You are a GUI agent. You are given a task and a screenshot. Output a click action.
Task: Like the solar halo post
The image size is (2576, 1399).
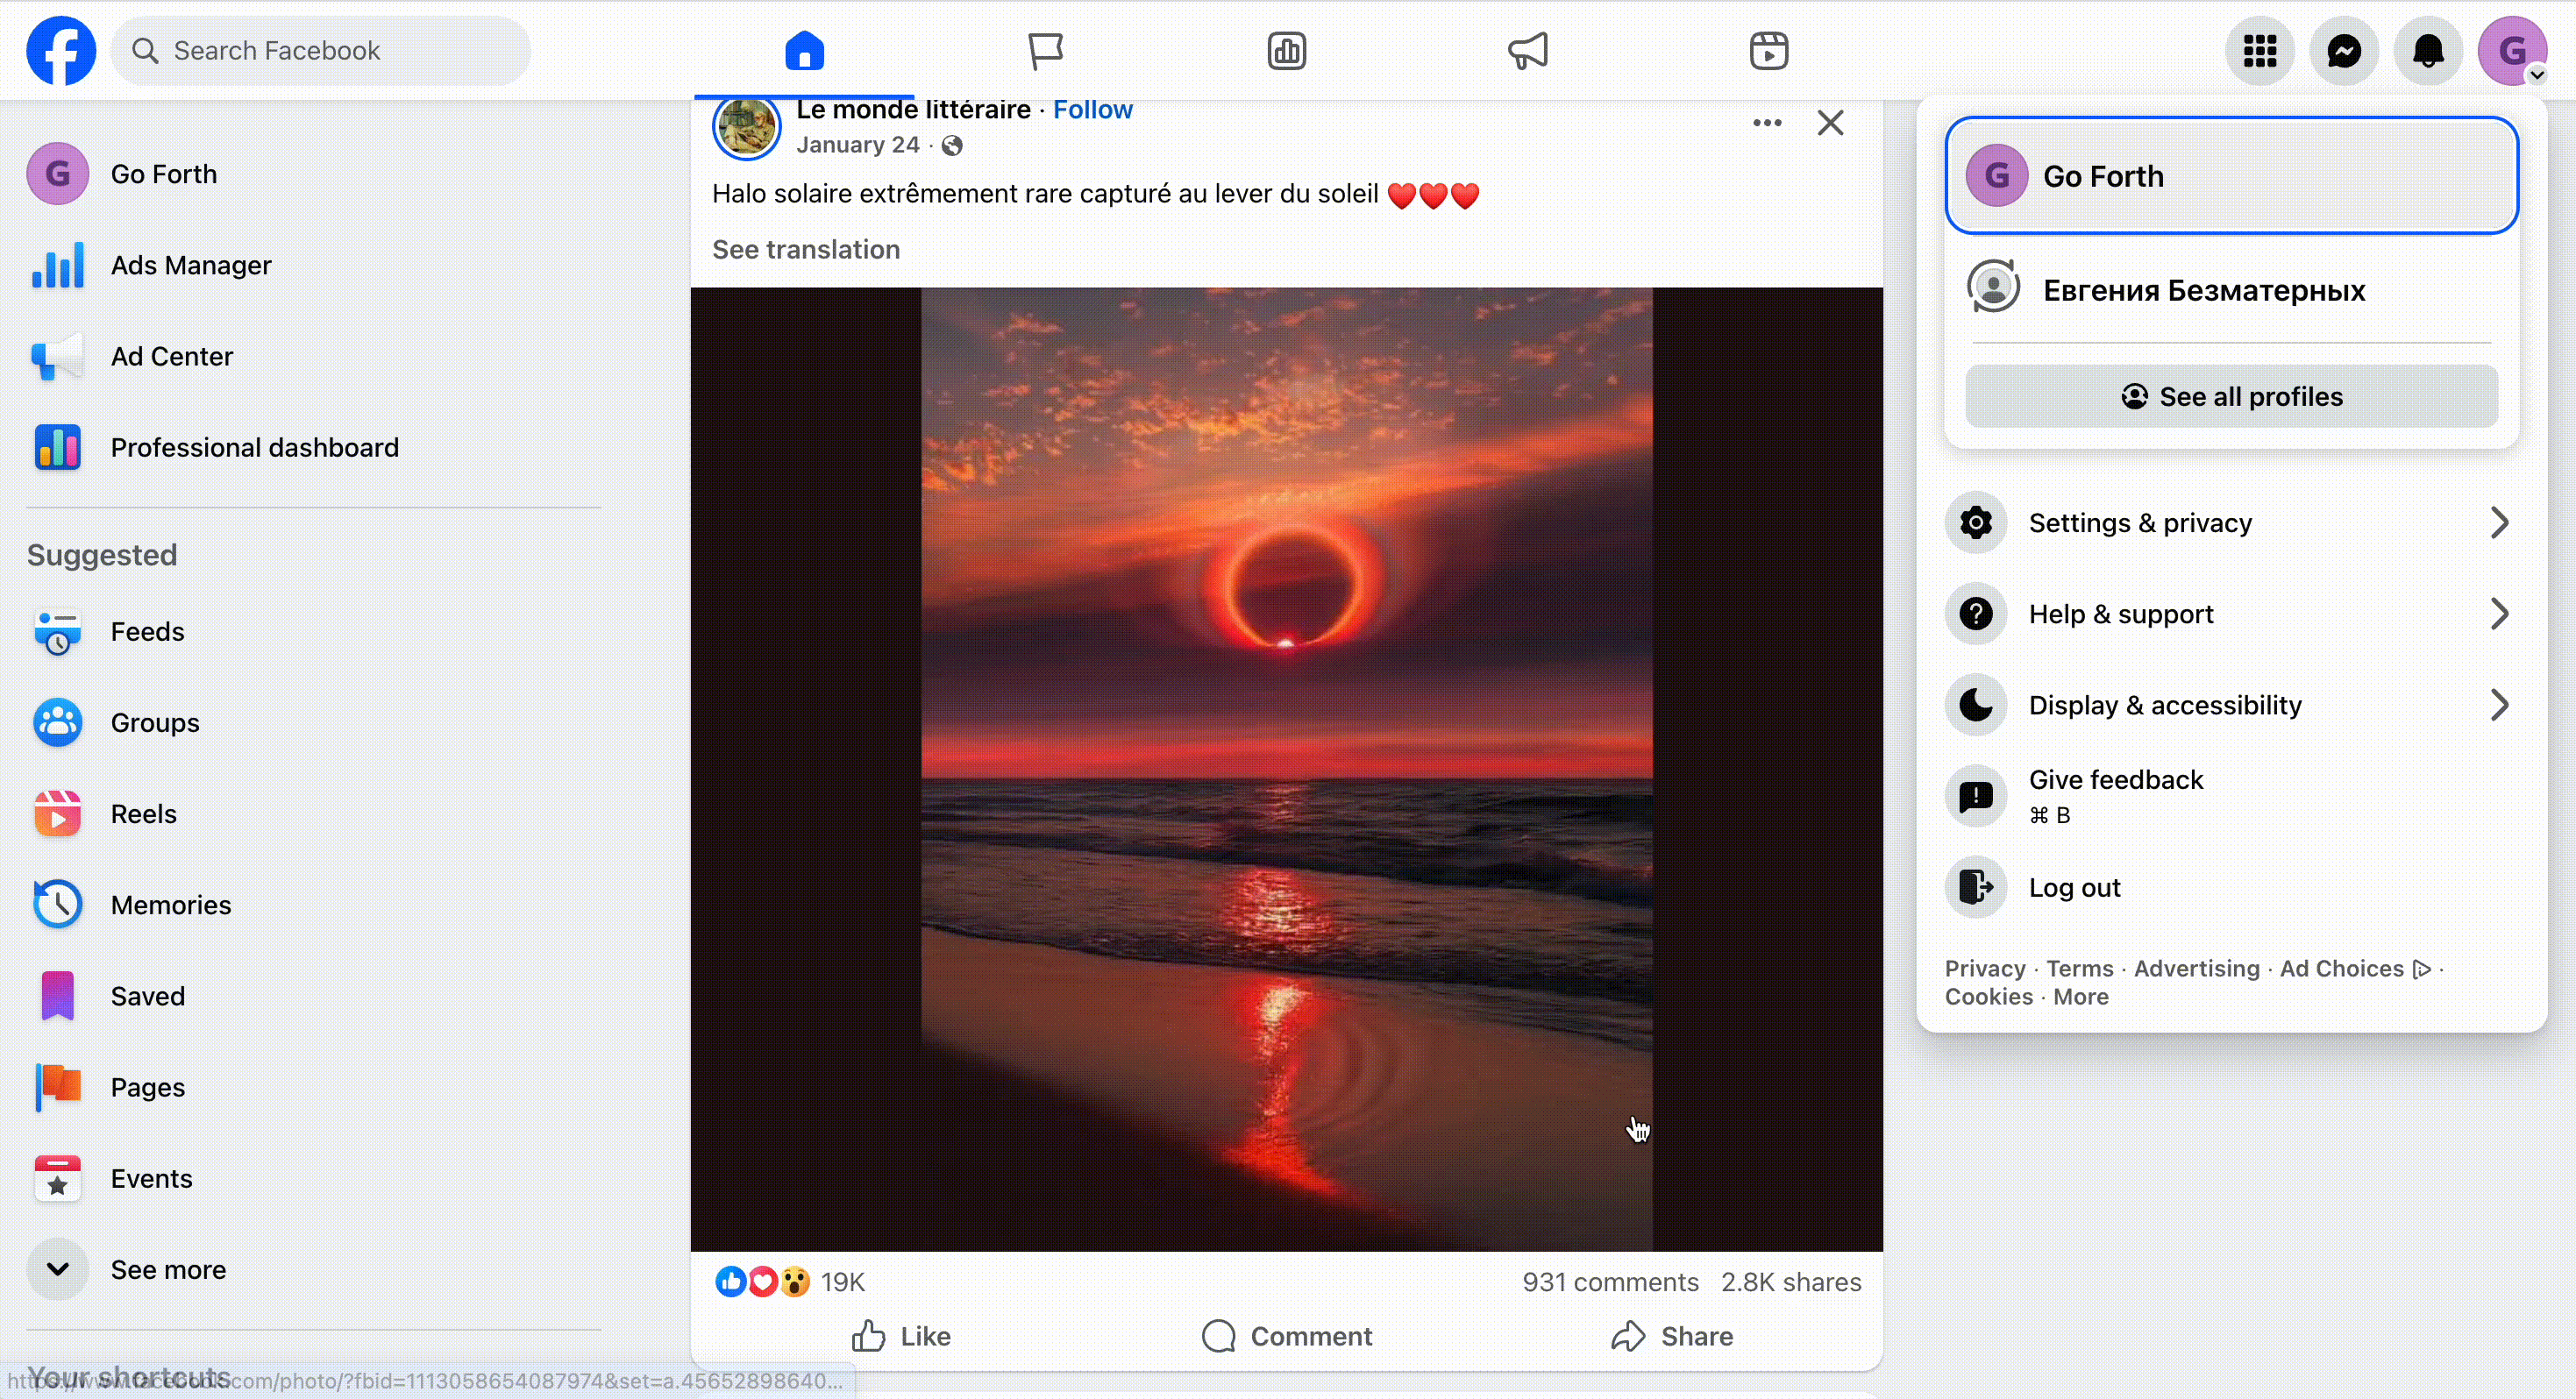[x=901, y=1336]
